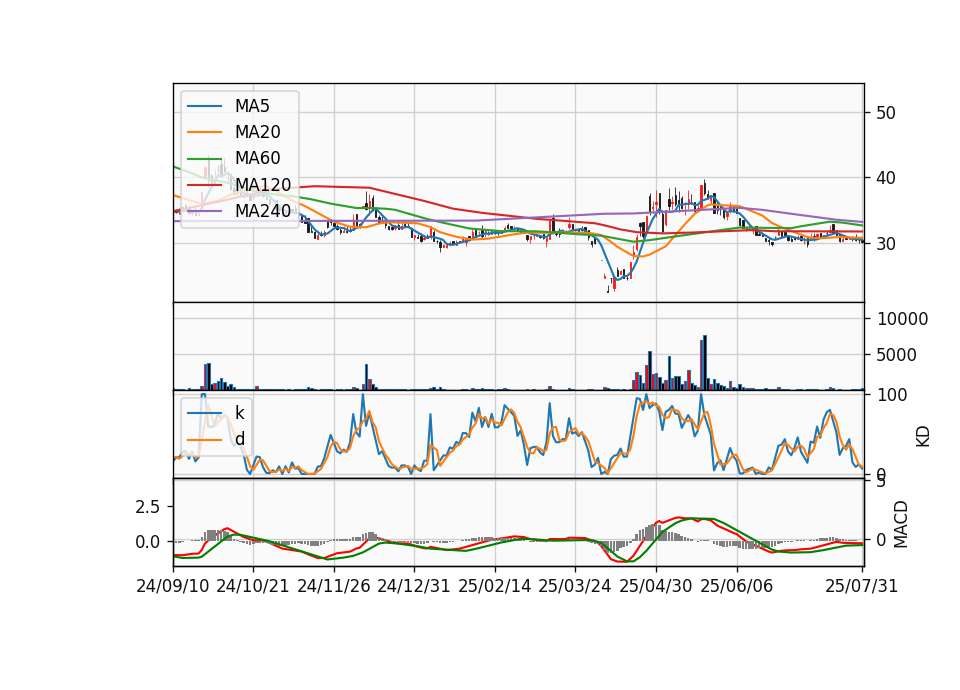Click the k legend label in KD panel
960x690 pixels.
coord(239,413)
